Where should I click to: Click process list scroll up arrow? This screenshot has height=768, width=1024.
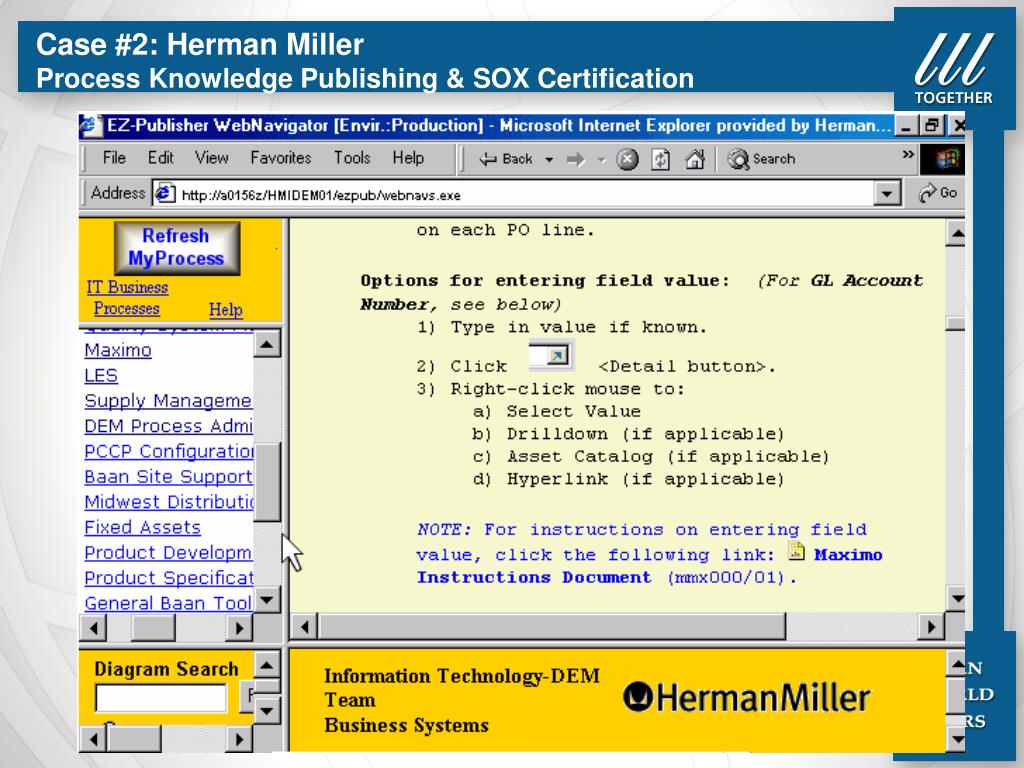(266, 344)
